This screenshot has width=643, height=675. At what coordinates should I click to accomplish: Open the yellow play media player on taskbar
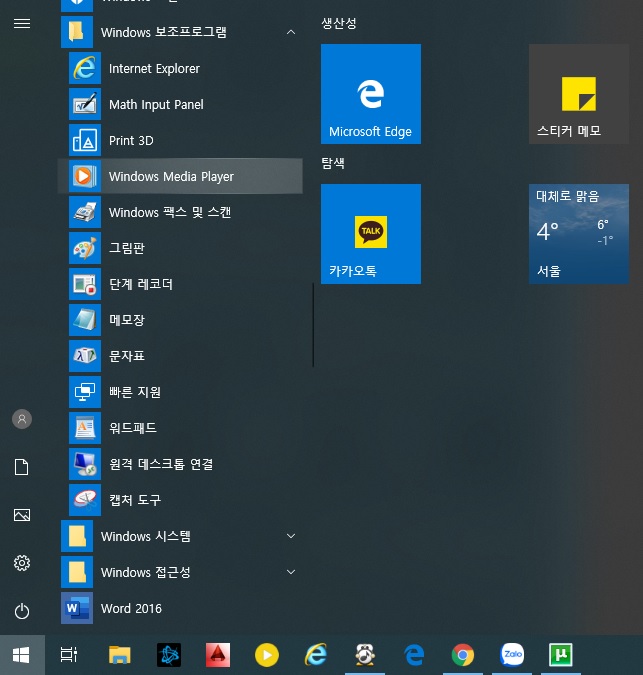[267, 655]
